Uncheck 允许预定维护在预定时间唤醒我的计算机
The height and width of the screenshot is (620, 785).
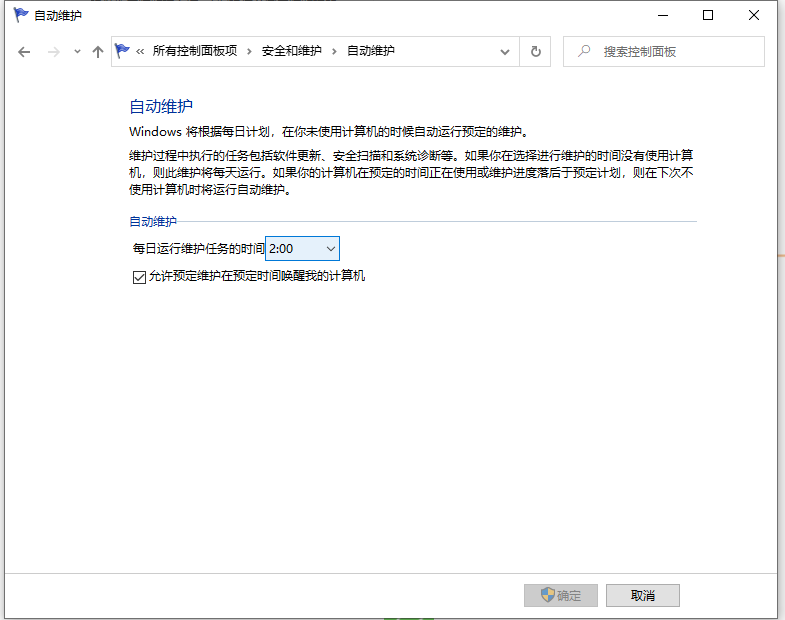pos(139,277)
